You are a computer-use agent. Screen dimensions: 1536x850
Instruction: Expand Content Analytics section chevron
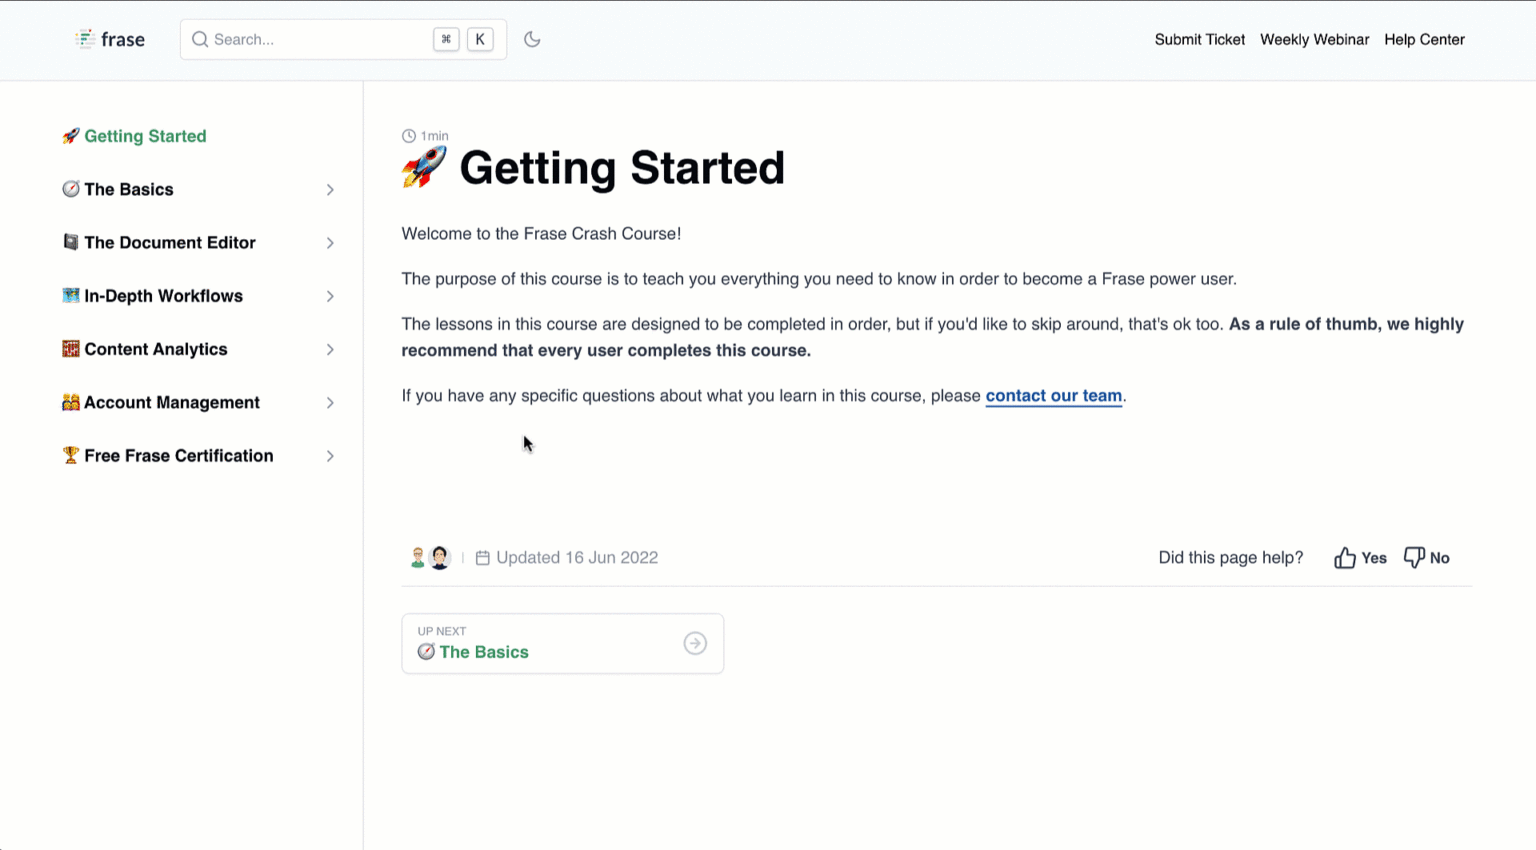[x=330, y=349]
